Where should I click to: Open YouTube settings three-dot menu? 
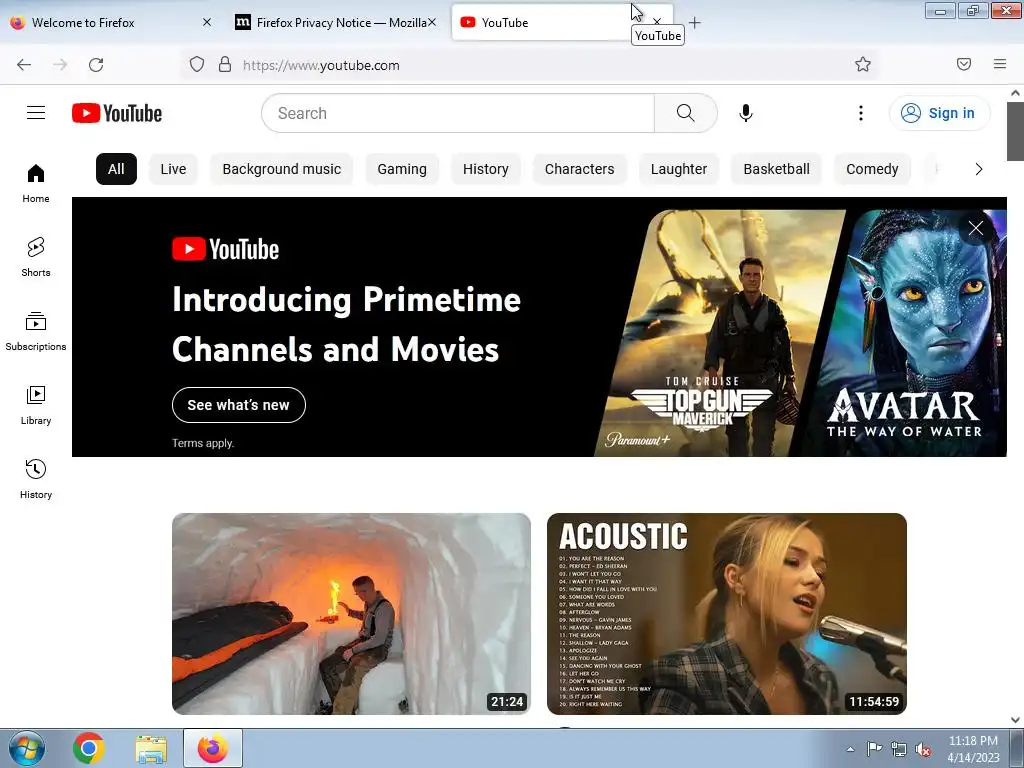point(861,113)
